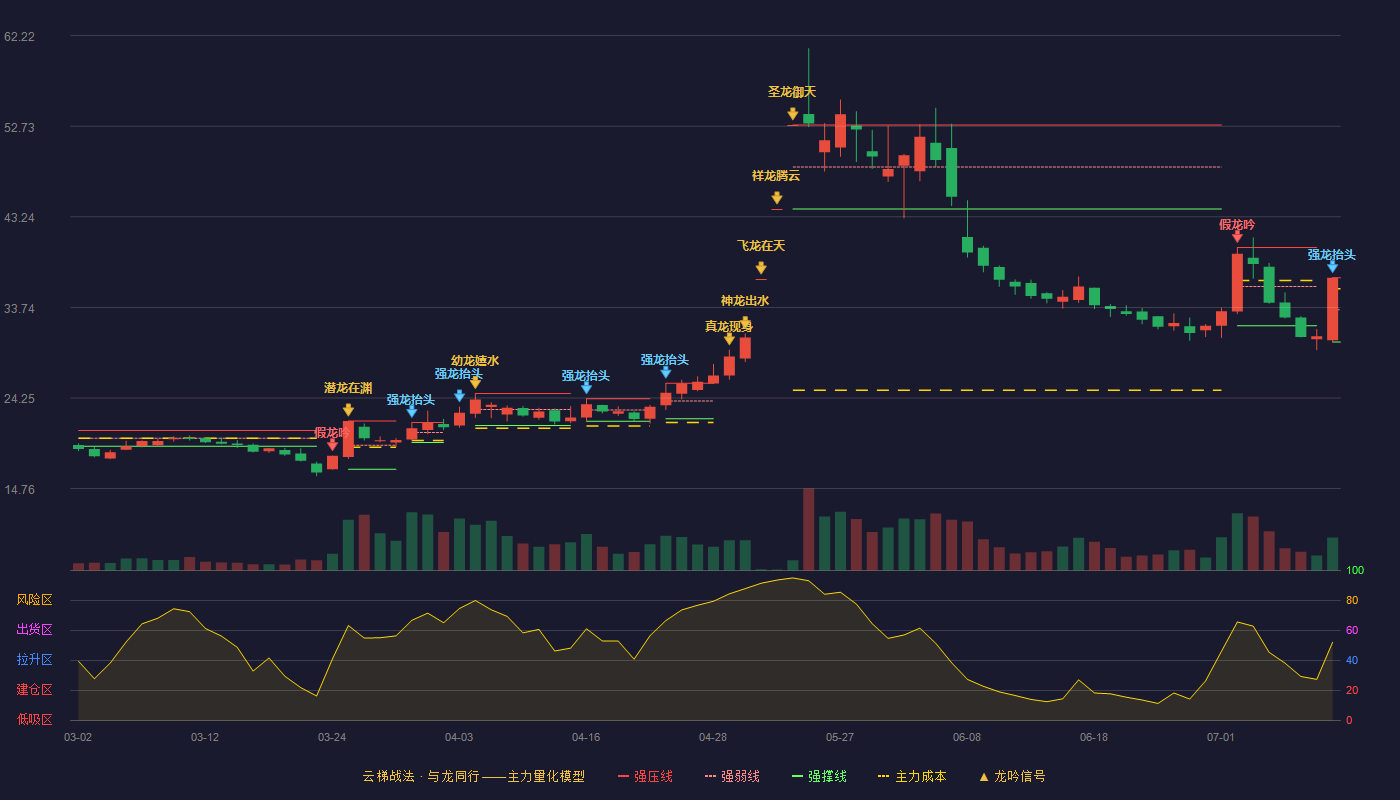Click the 强龙抬头 label right of 假龙吟 near 03-24
The width and height of the screenshot is (1400, 800).
pyautogui.click(x=411, y=400)
